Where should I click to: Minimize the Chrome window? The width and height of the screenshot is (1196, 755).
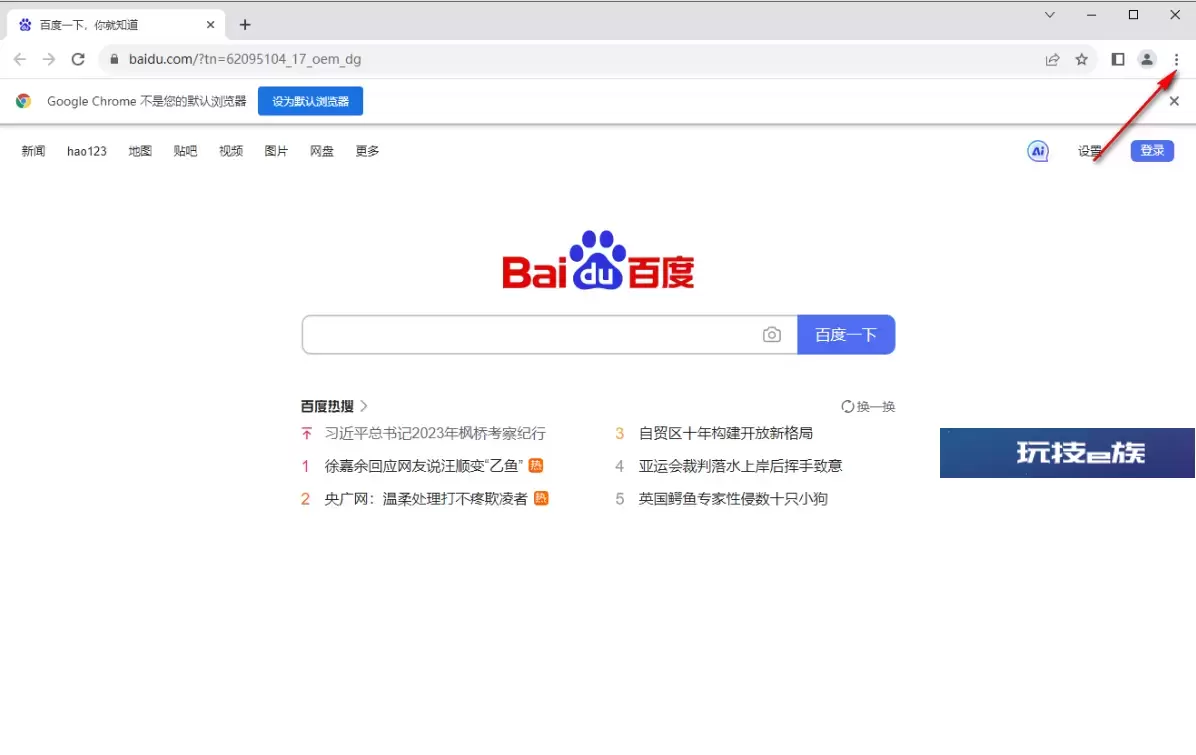(x=1092, y=14)
